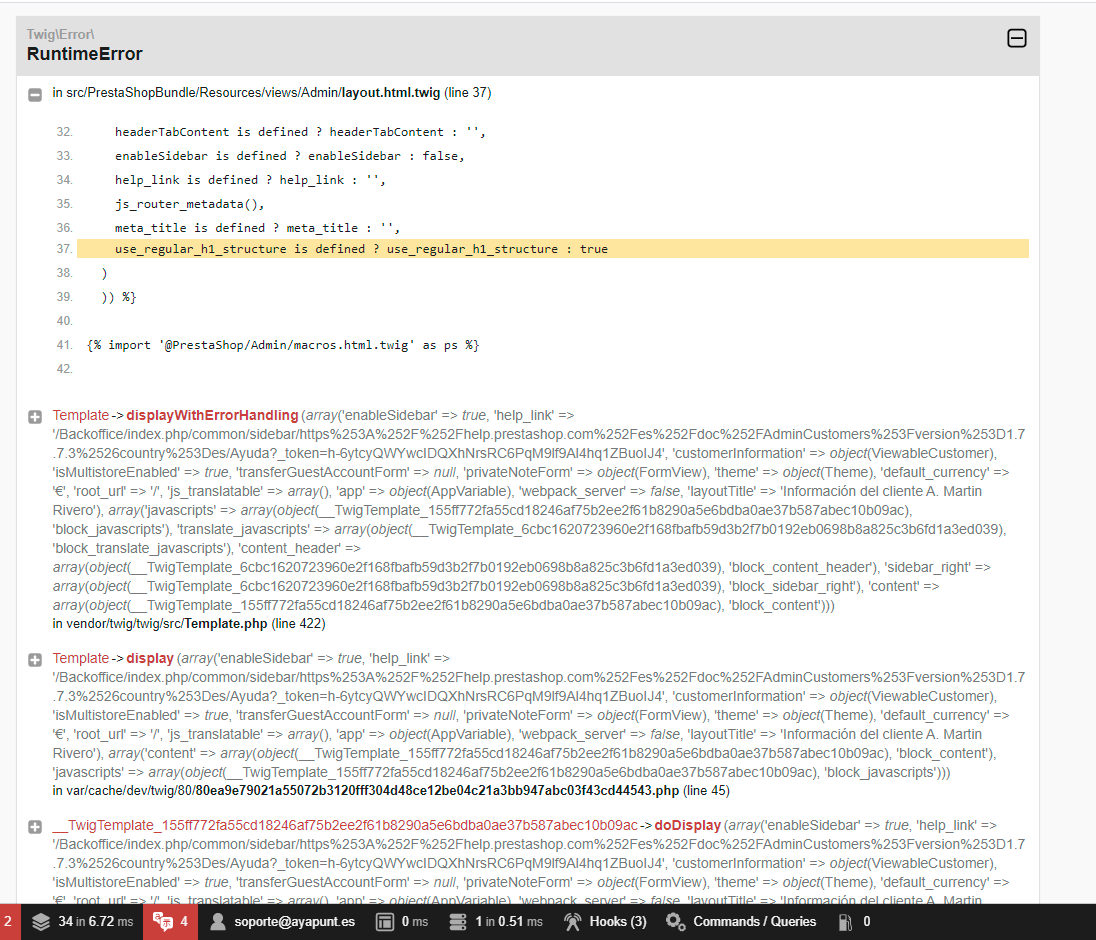This screenshot has height=940, width=1096.
Task: Click the doDisplay method name
Action: [x=687, y=825]
